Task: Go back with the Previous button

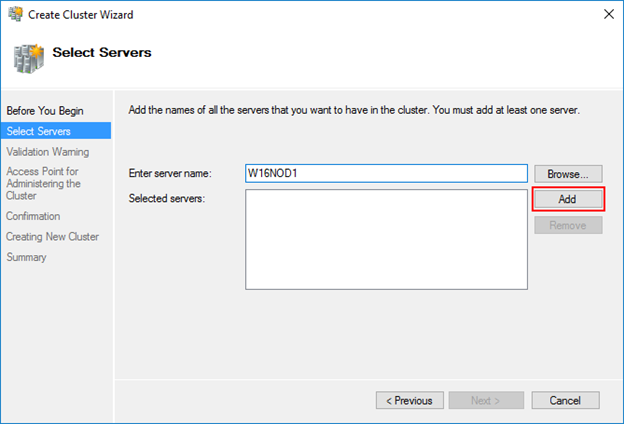Action: [x=410, y=401]
